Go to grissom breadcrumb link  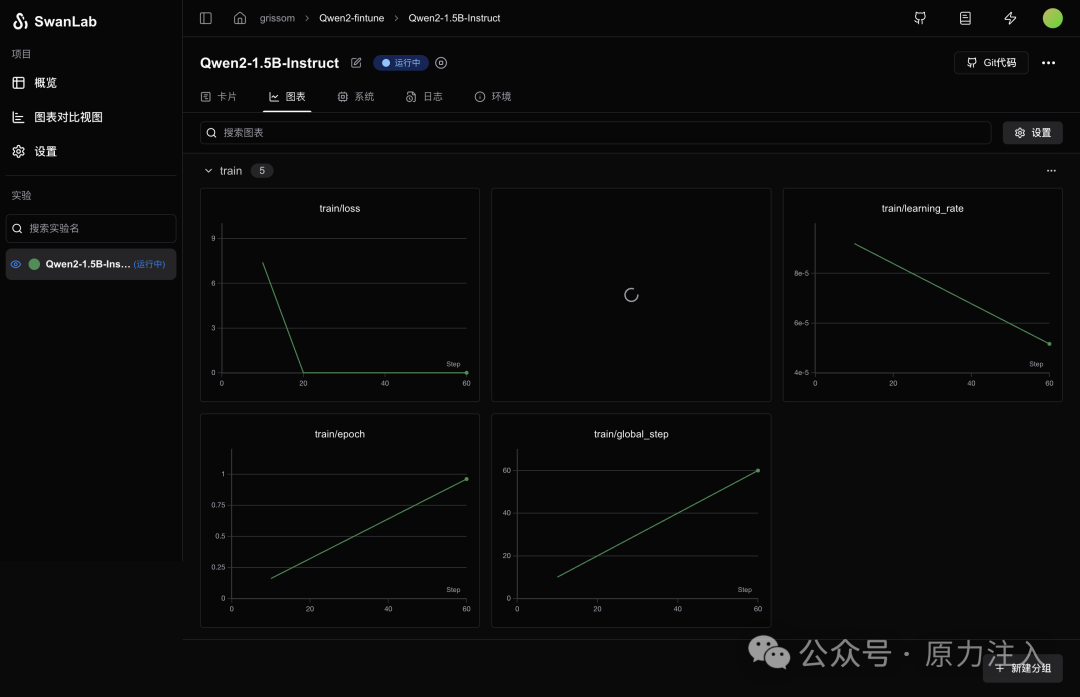[277, 18]
